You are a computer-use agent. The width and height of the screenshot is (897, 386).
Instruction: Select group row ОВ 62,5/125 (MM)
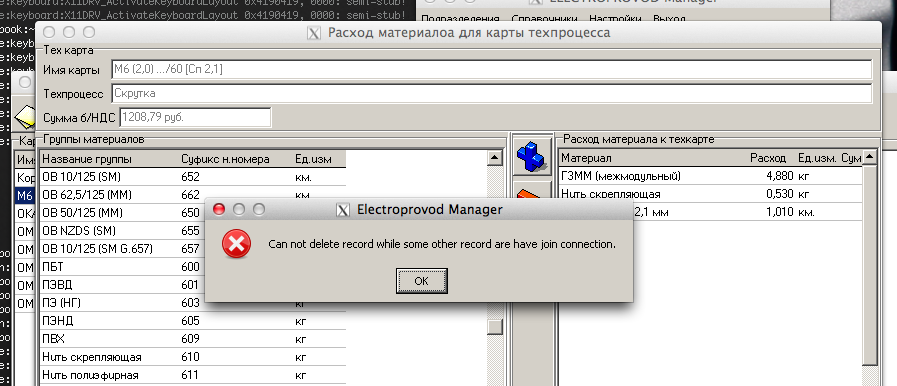pyautogui.click(x=193, y=195)
